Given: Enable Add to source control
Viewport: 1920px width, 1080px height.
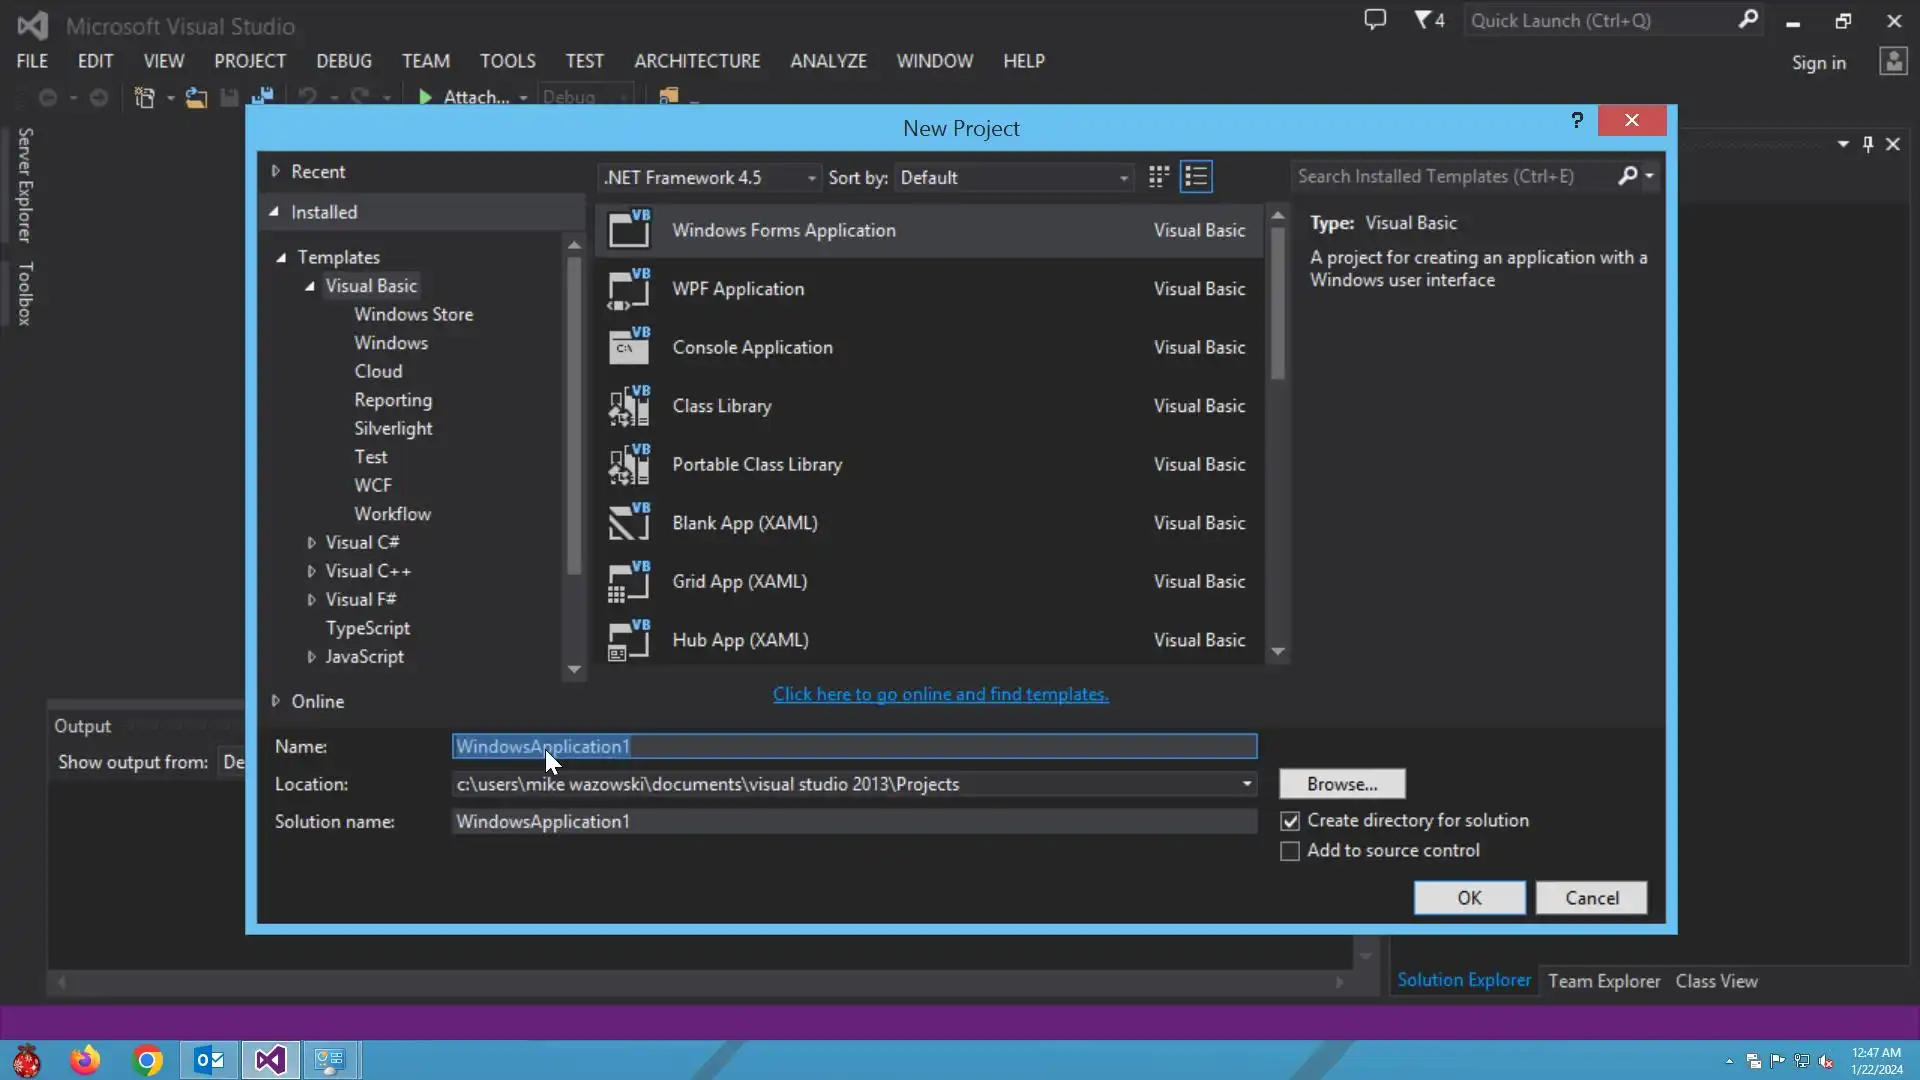Looking at the screenshot, I should click(1290, 851).
